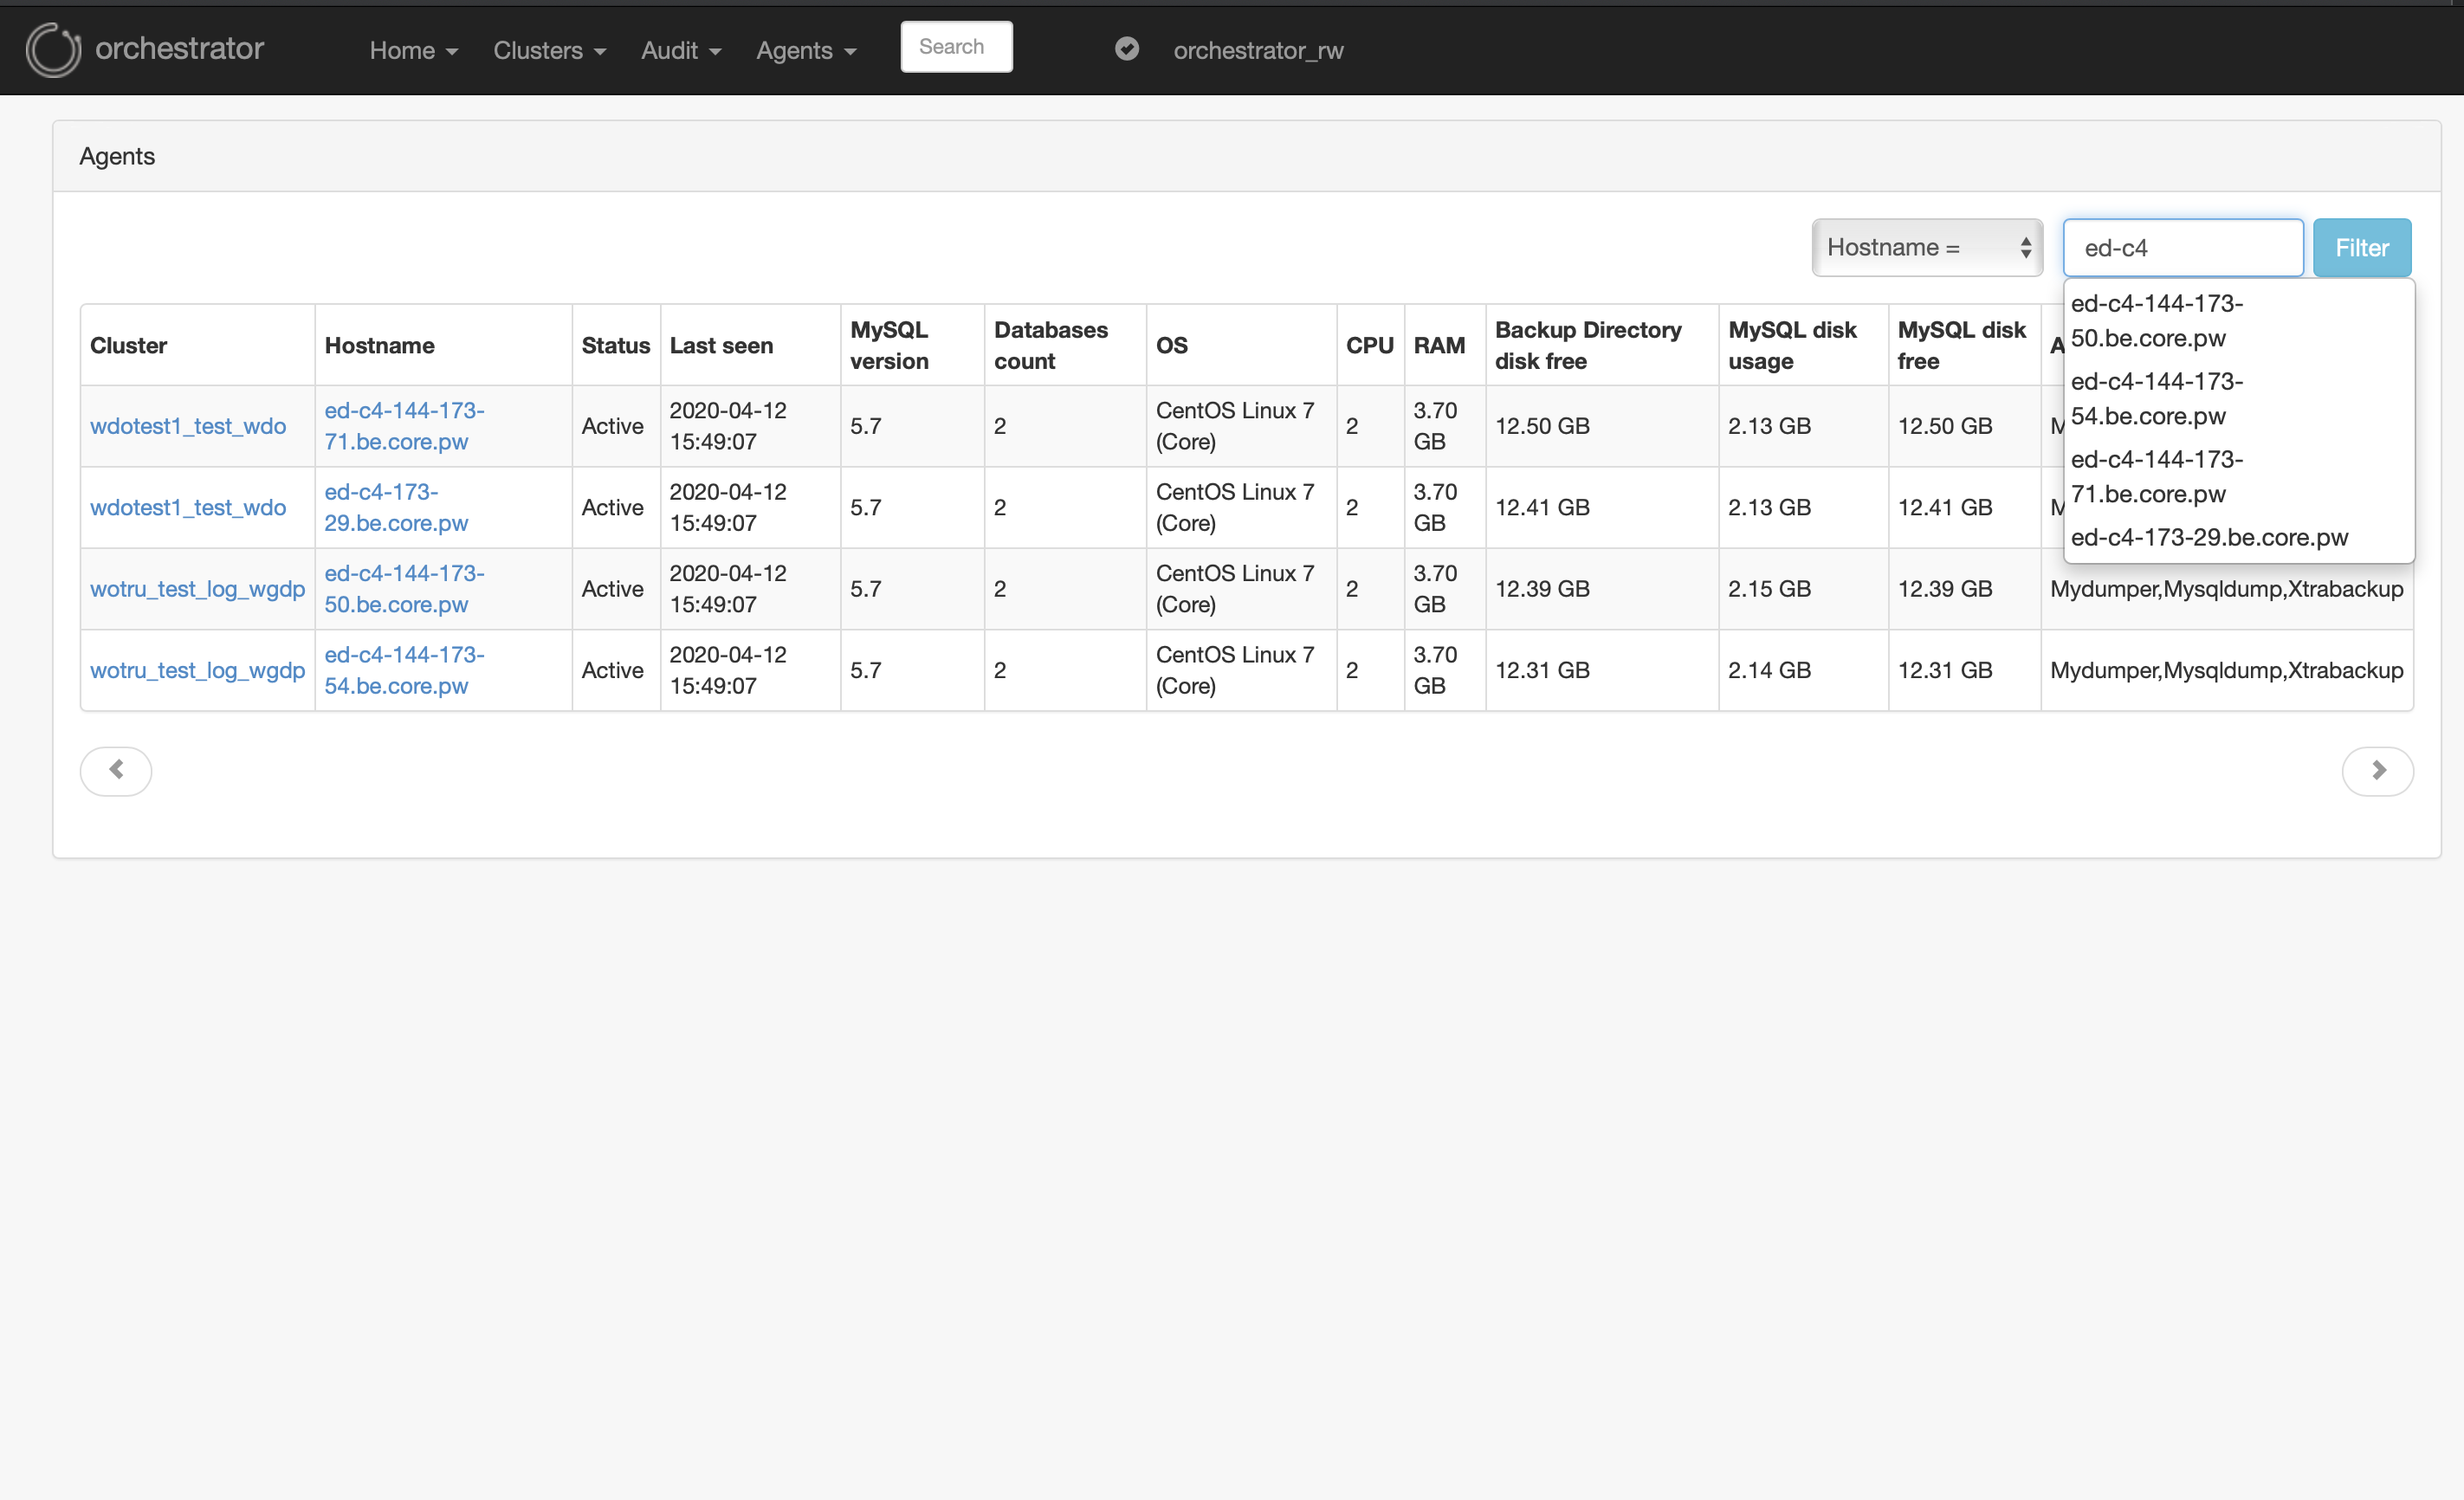
Task: Go to previous page with left arrow
Action: tap(116, 770)
